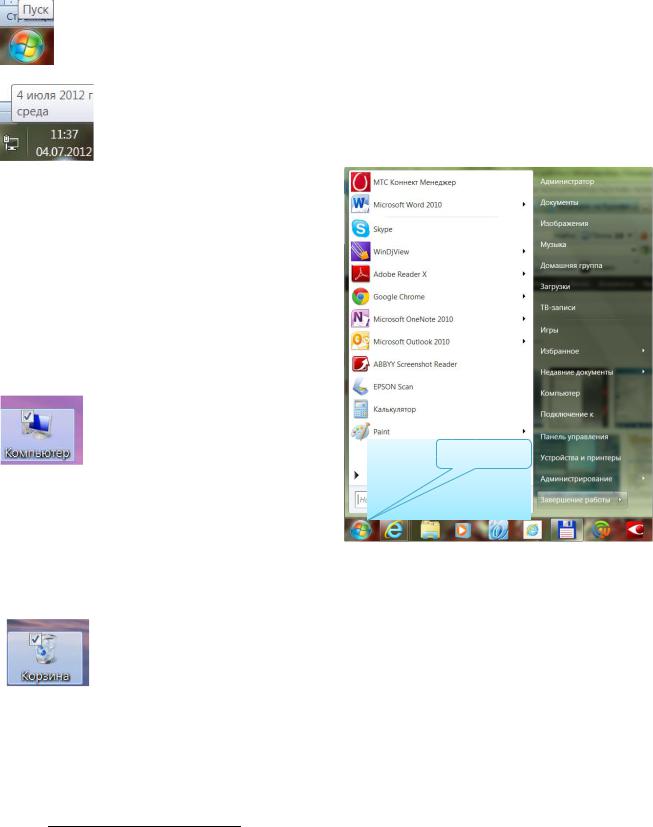Open Изображения from Start menu
Viewport: 653px width, 827px height.
(564, 223)
